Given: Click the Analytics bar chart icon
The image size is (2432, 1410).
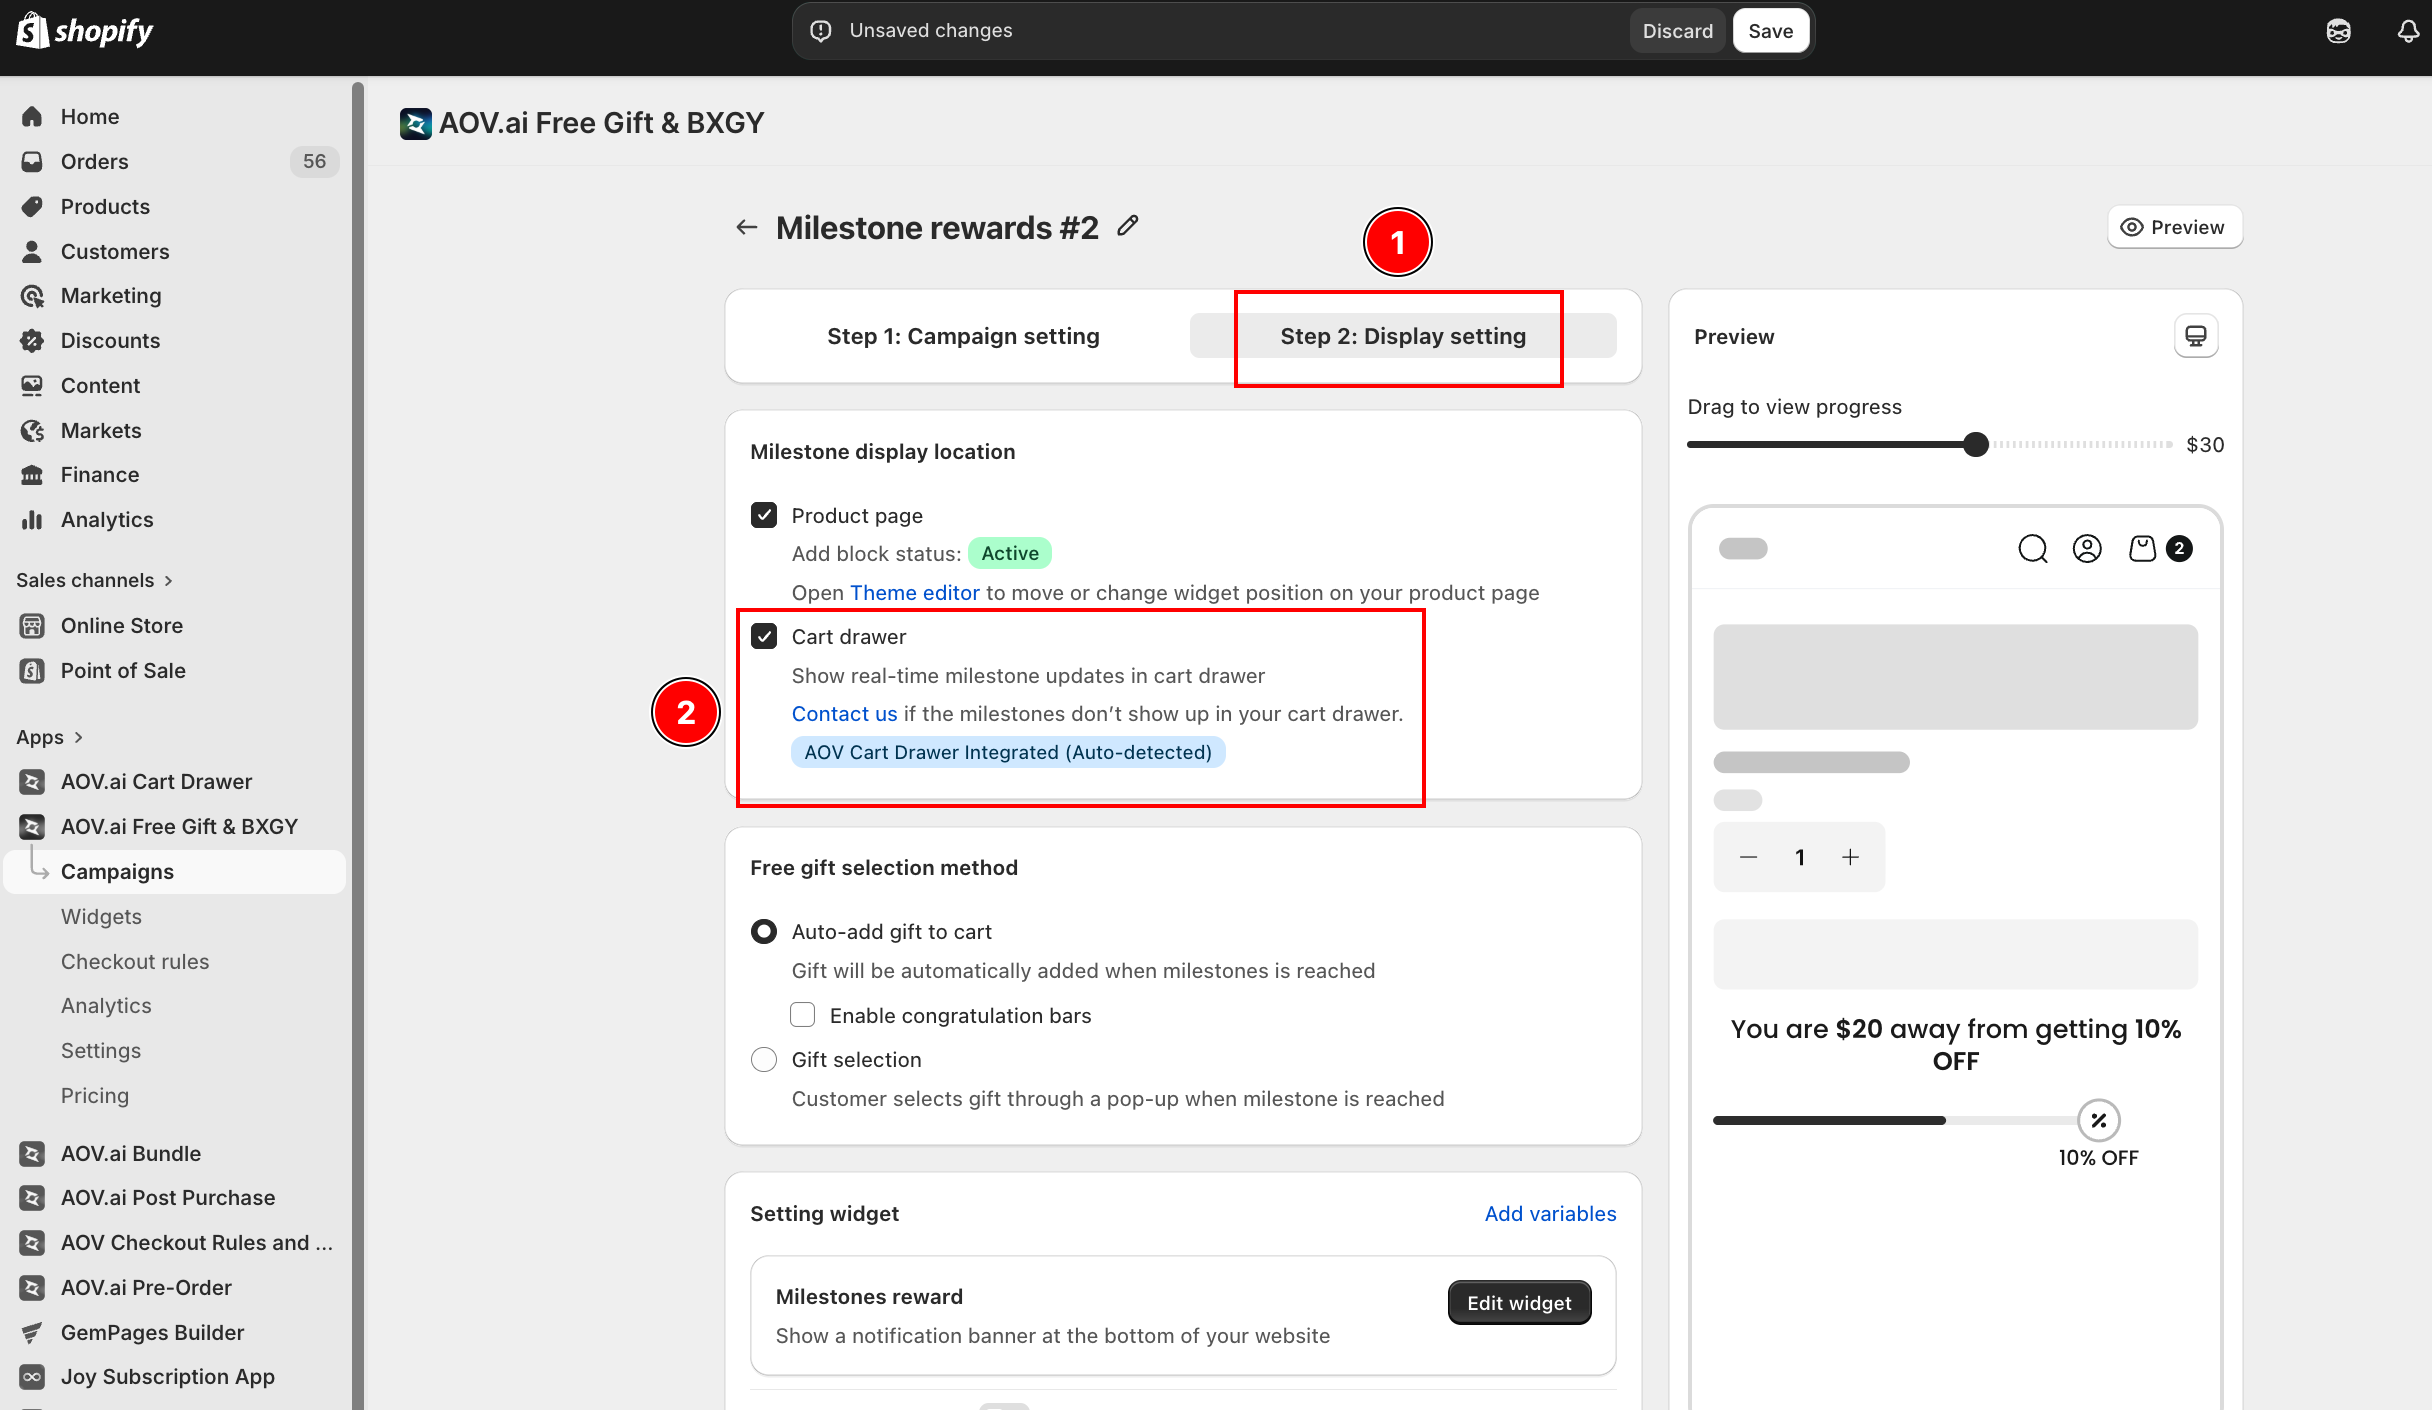Looking at the screenshot, I should pyautogui.click(x=32, y=520).
